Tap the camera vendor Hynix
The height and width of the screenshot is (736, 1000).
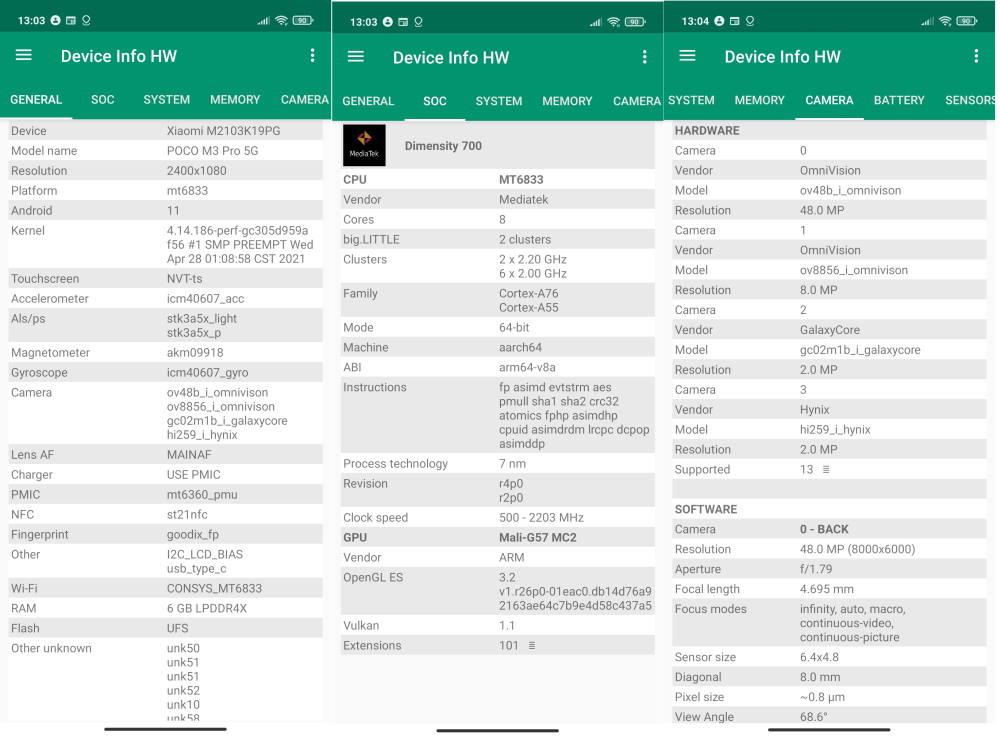[815, 409]
